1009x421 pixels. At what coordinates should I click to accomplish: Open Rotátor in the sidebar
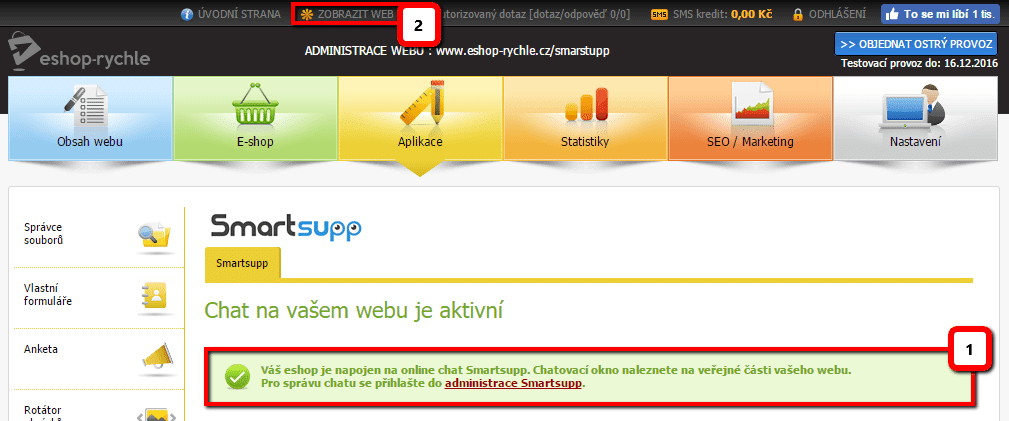tap(42, 410)
